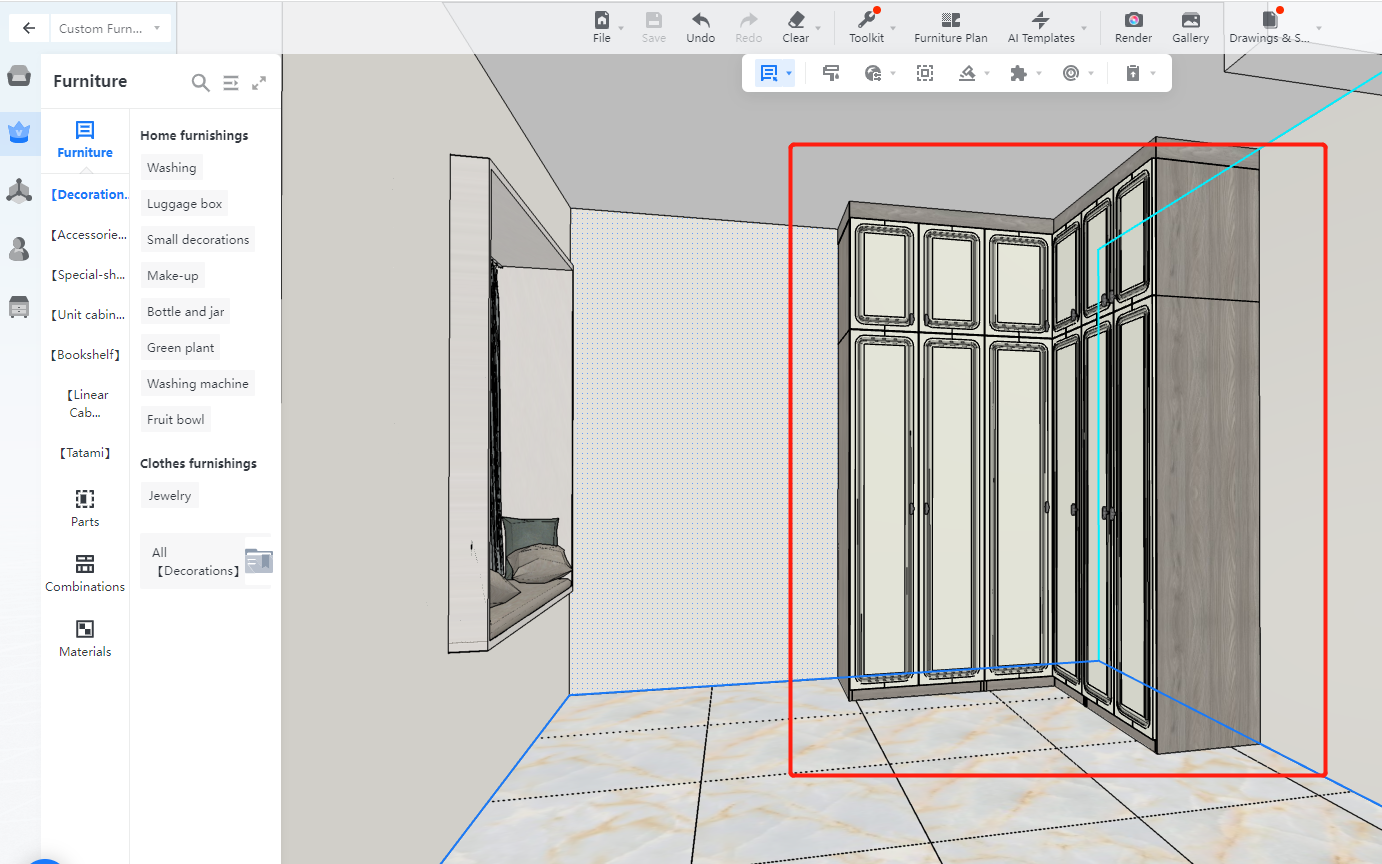Switch to the Materials tab
The height and width of the screenshot is (864, 1382).
pos(85,639)
